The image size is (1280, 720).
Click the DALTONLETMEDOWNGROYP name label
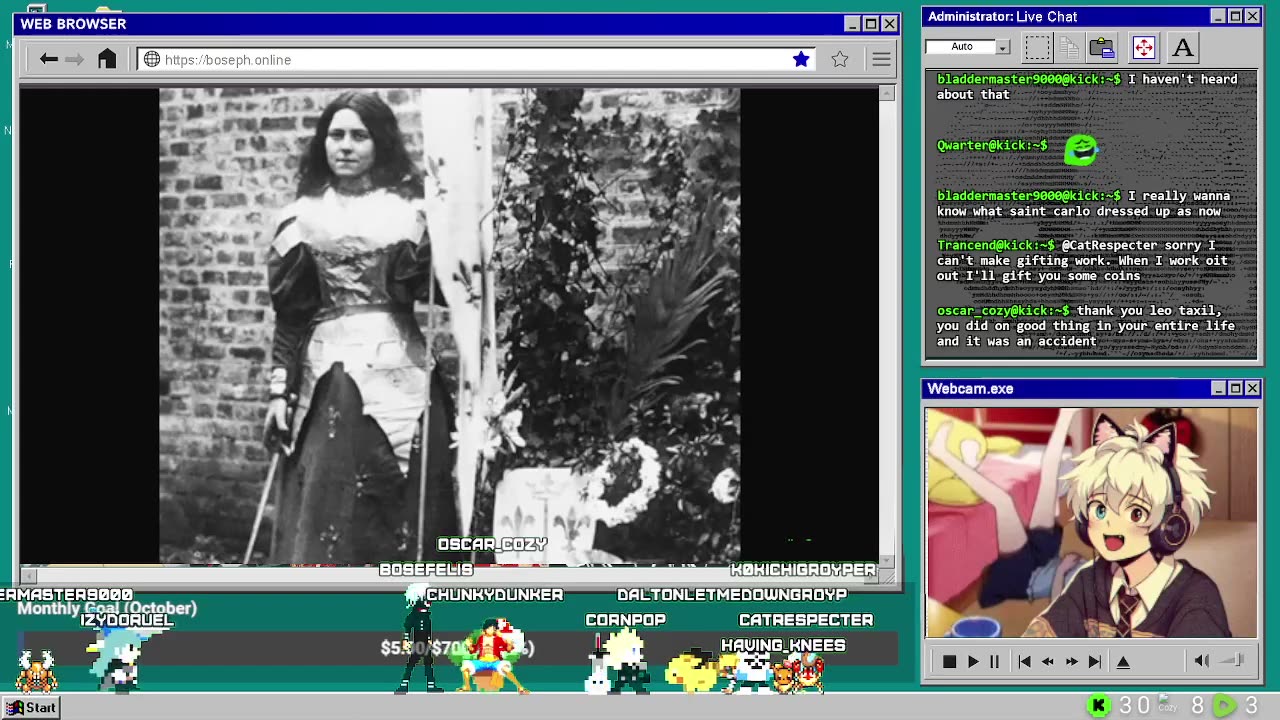coord(732,595)
